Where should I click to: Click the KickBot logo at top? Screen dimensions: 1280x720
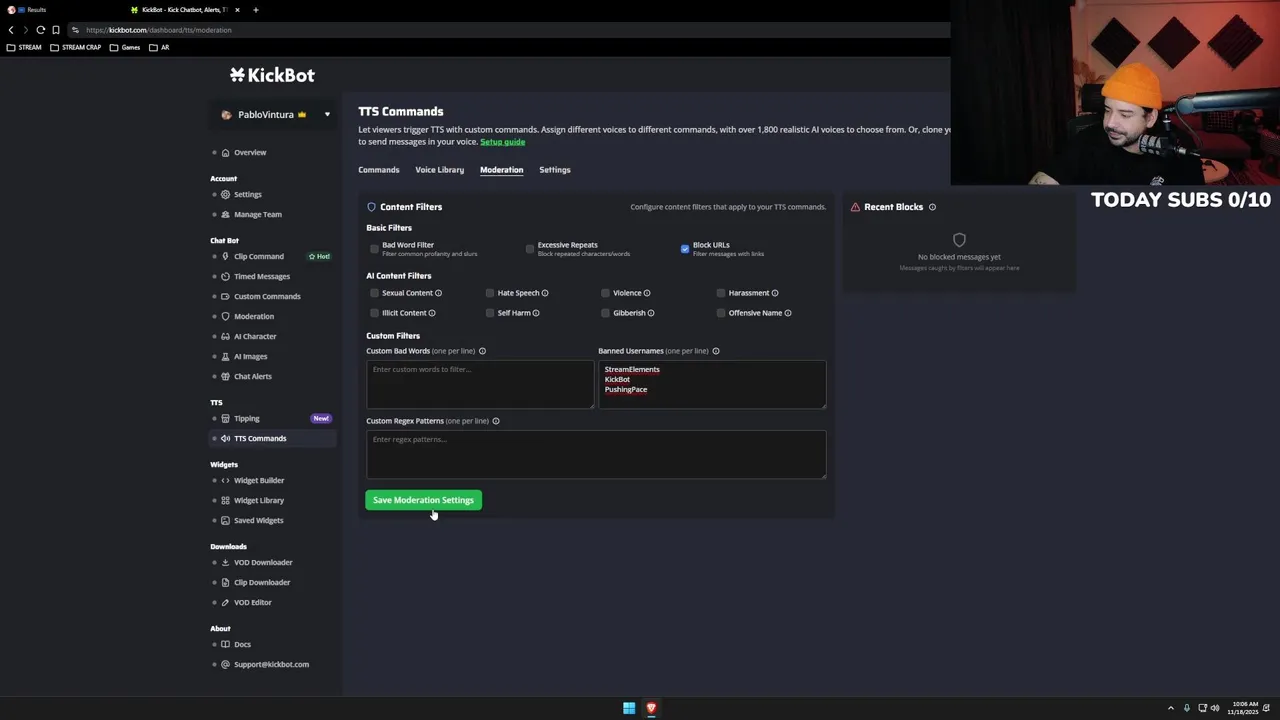coord(272,75)
